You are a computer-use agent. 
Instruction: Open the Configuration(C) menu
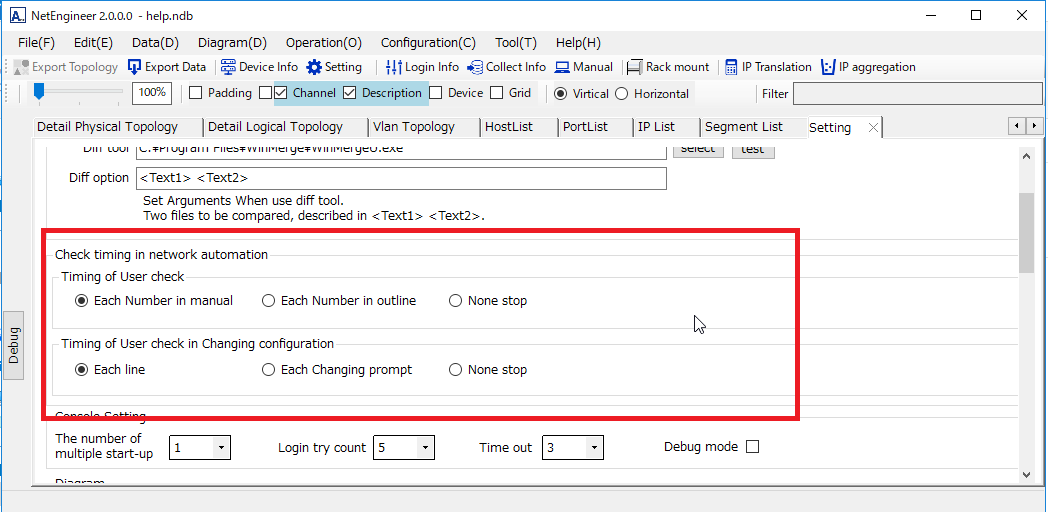pyautogui.click(x=428, y=43)
